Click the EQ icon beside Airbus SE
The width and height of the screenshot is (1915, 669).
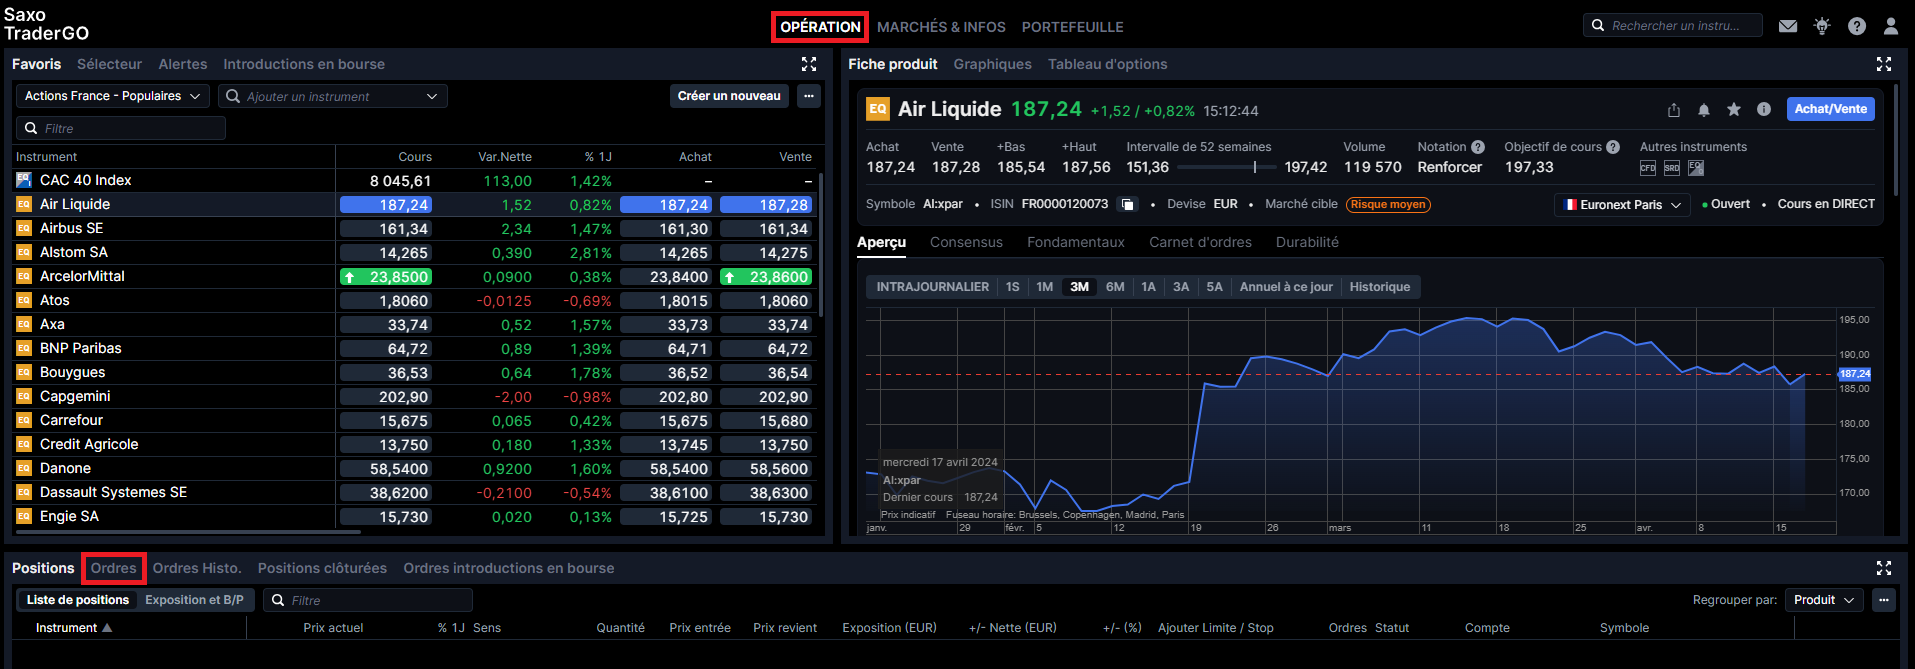click(x=24, y=228)
